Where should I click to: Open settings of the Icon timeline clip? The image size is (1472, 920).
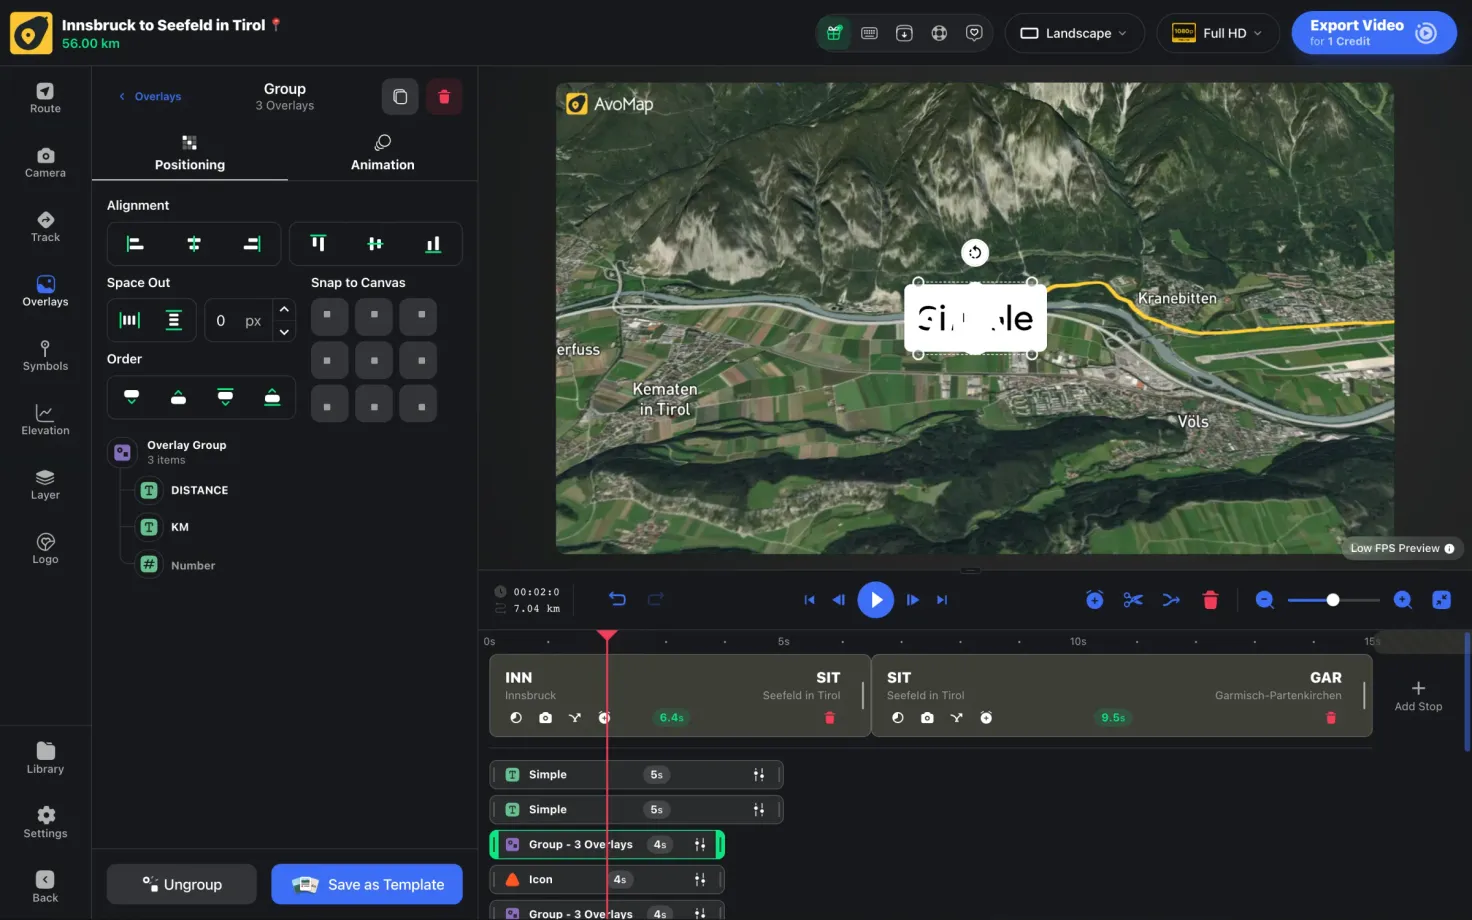click(700, 880)
